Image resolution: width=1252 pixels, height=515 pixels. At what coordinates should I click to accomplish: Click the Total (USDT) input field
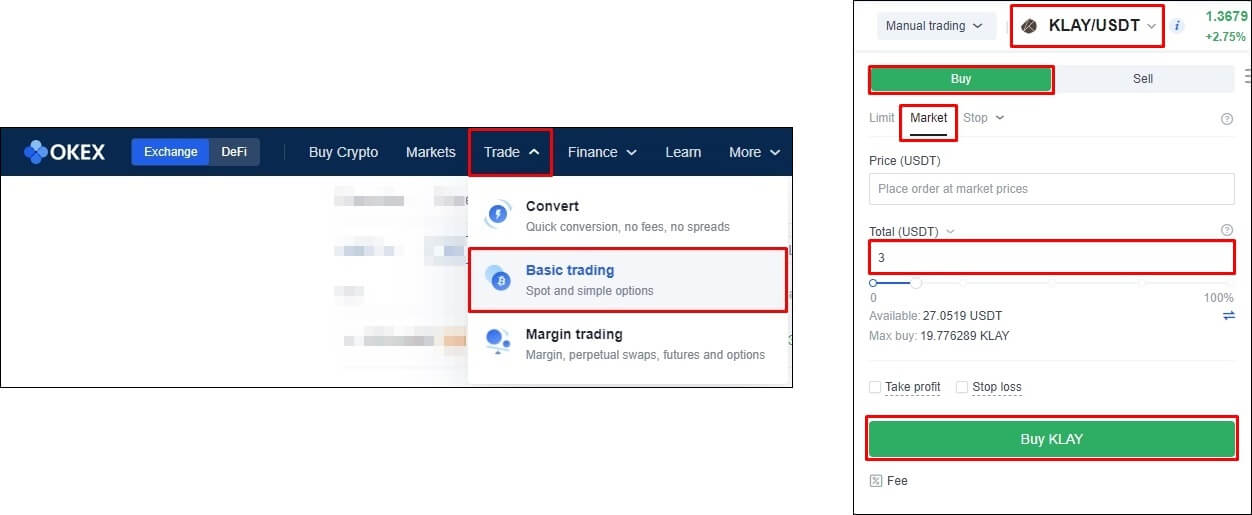tap(1051, 257)
